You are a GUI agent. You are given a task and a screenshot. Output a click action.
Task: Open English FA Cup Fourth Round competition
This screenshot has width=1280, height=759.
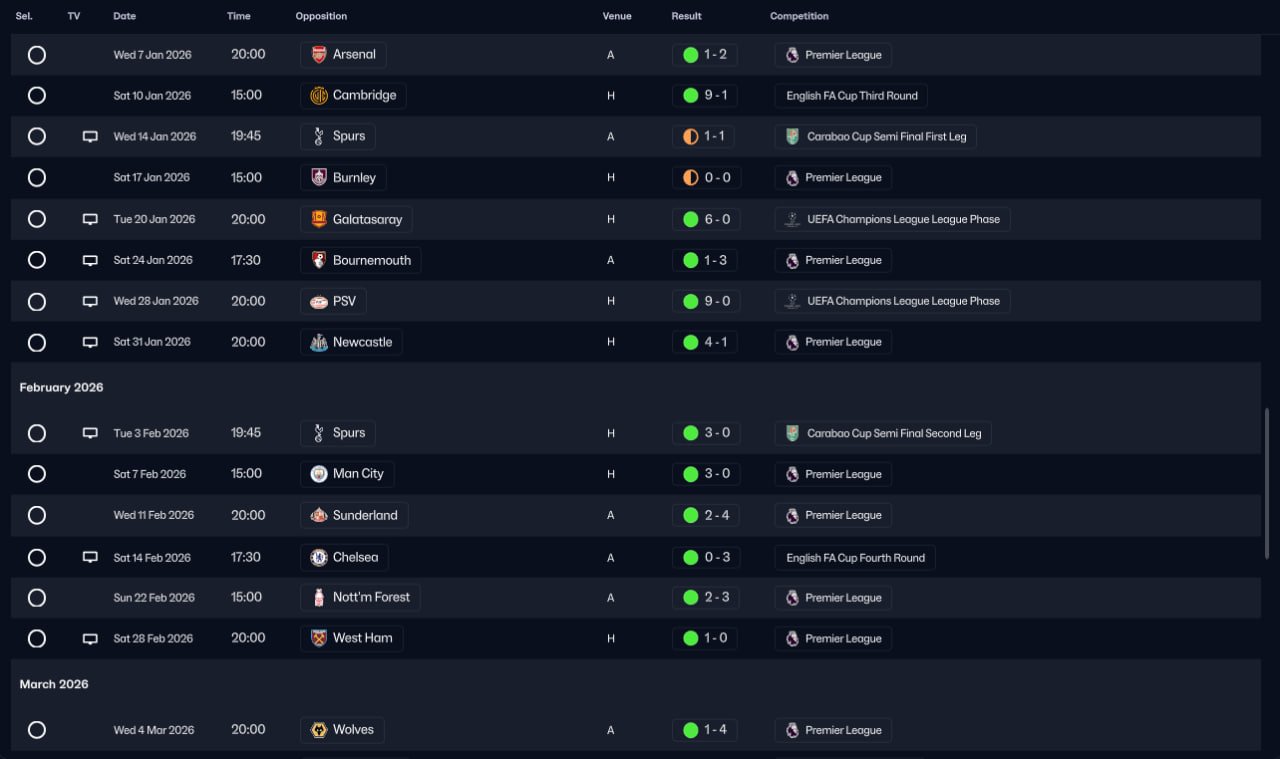click(855, 558)
